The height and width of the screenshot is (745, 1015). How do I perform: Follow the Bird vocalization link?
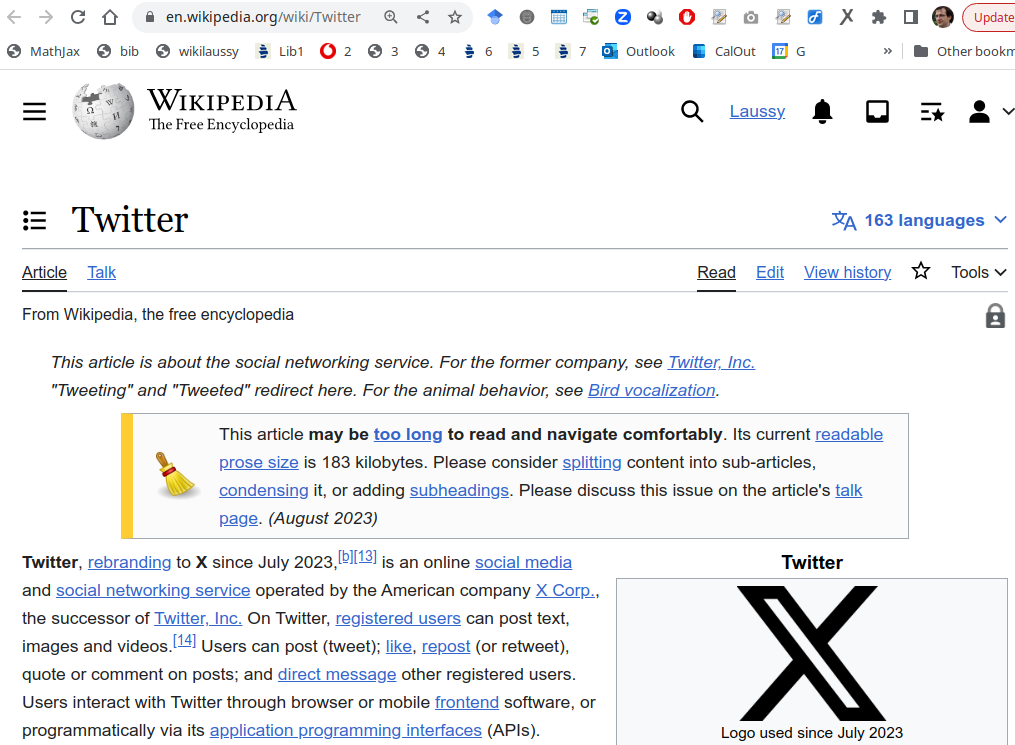651,390
